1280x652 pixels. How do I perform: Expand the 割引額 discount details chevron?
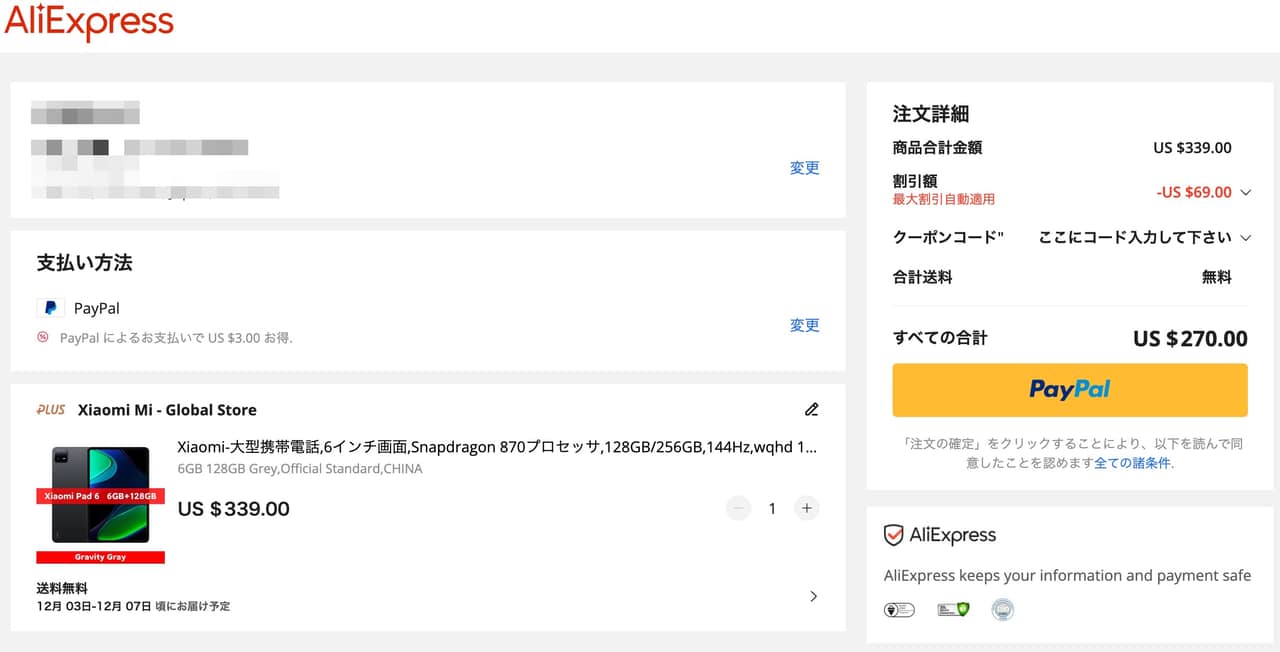1245,192
